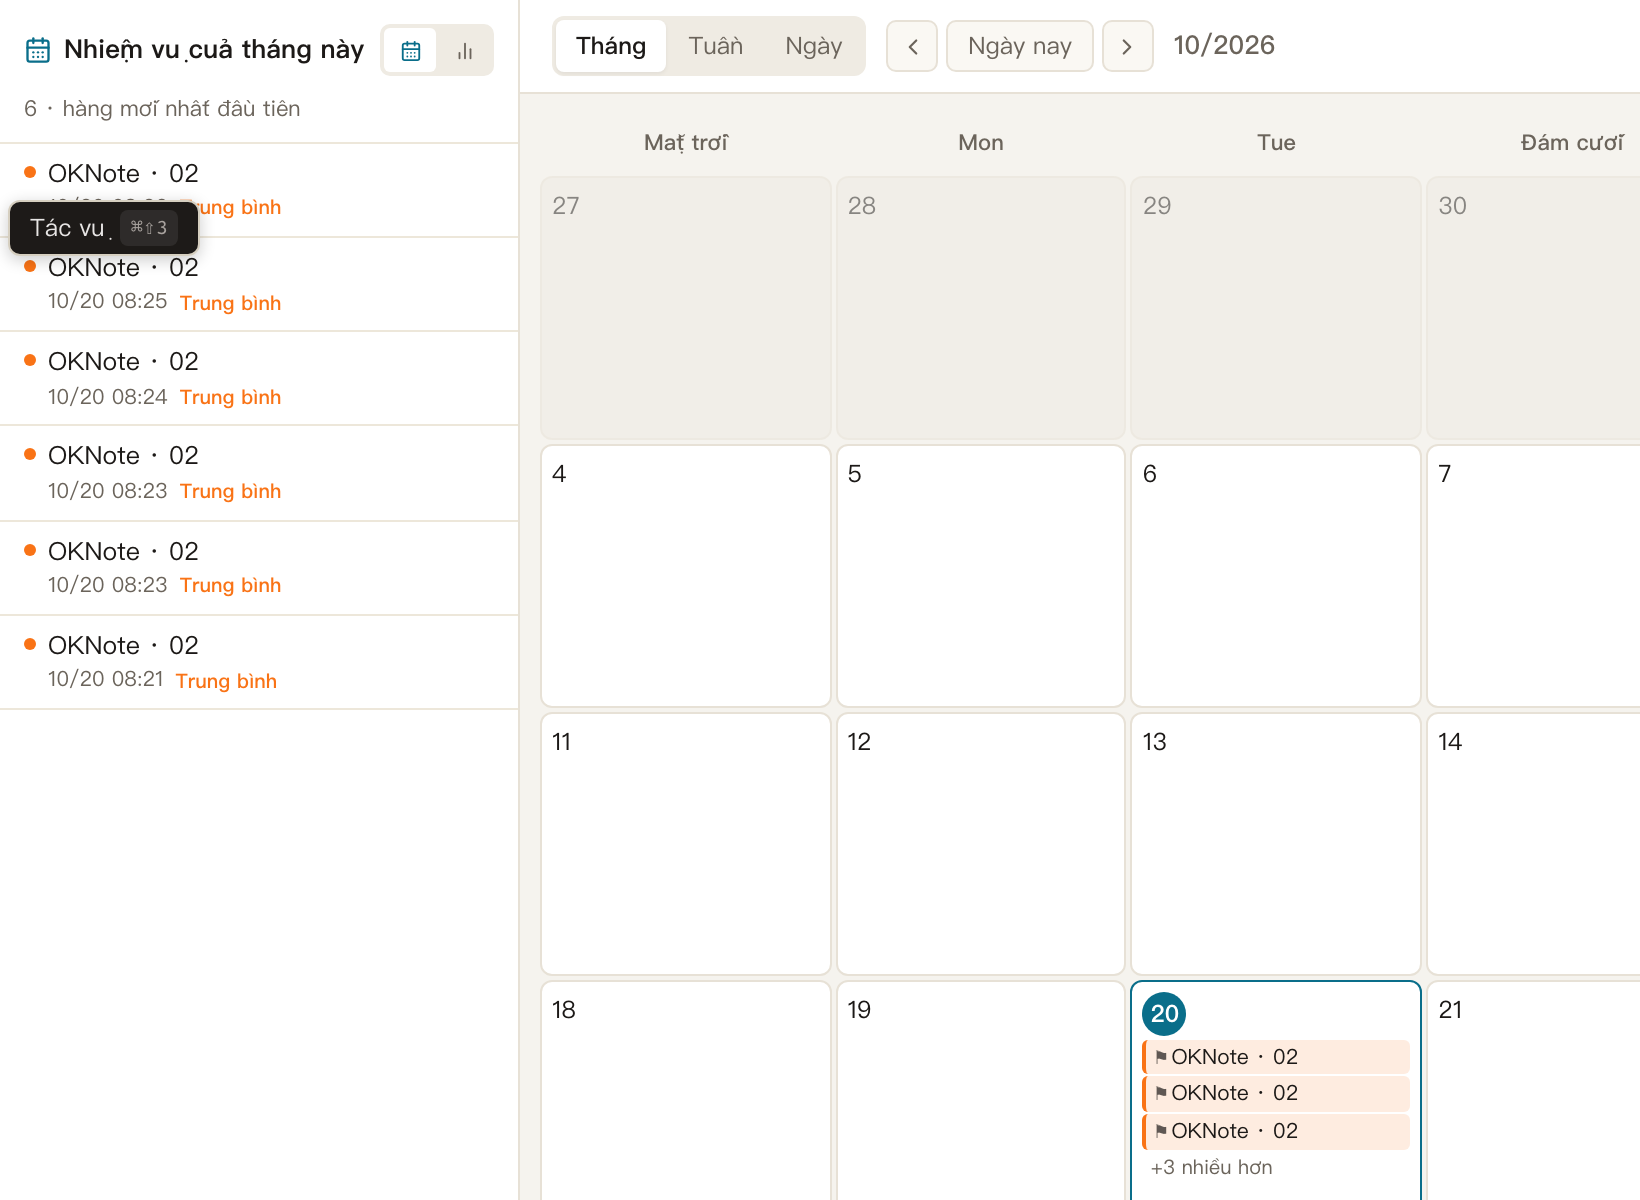Click the Mon column header
1640x1200 pixels.
(x=981, y=142)
